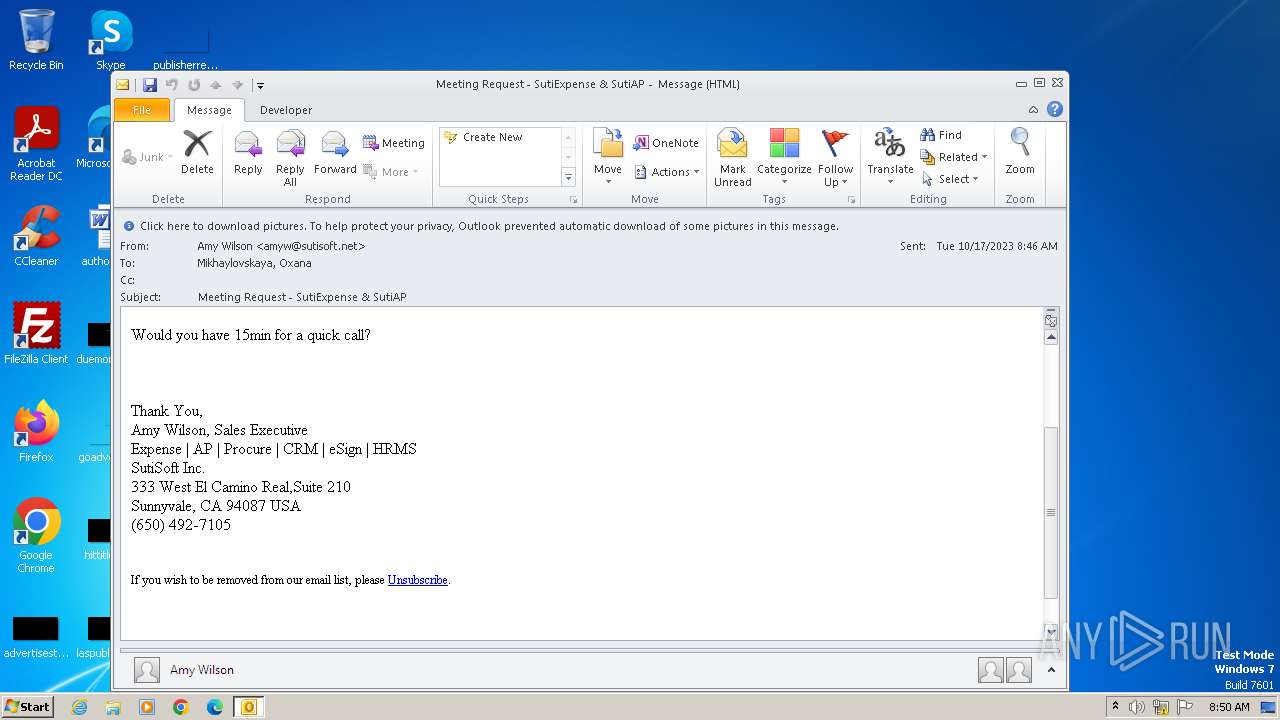Open the Firefox desktop shortcut
Image resolution: width=1280 pixels, height=720 pixels.
36,432
